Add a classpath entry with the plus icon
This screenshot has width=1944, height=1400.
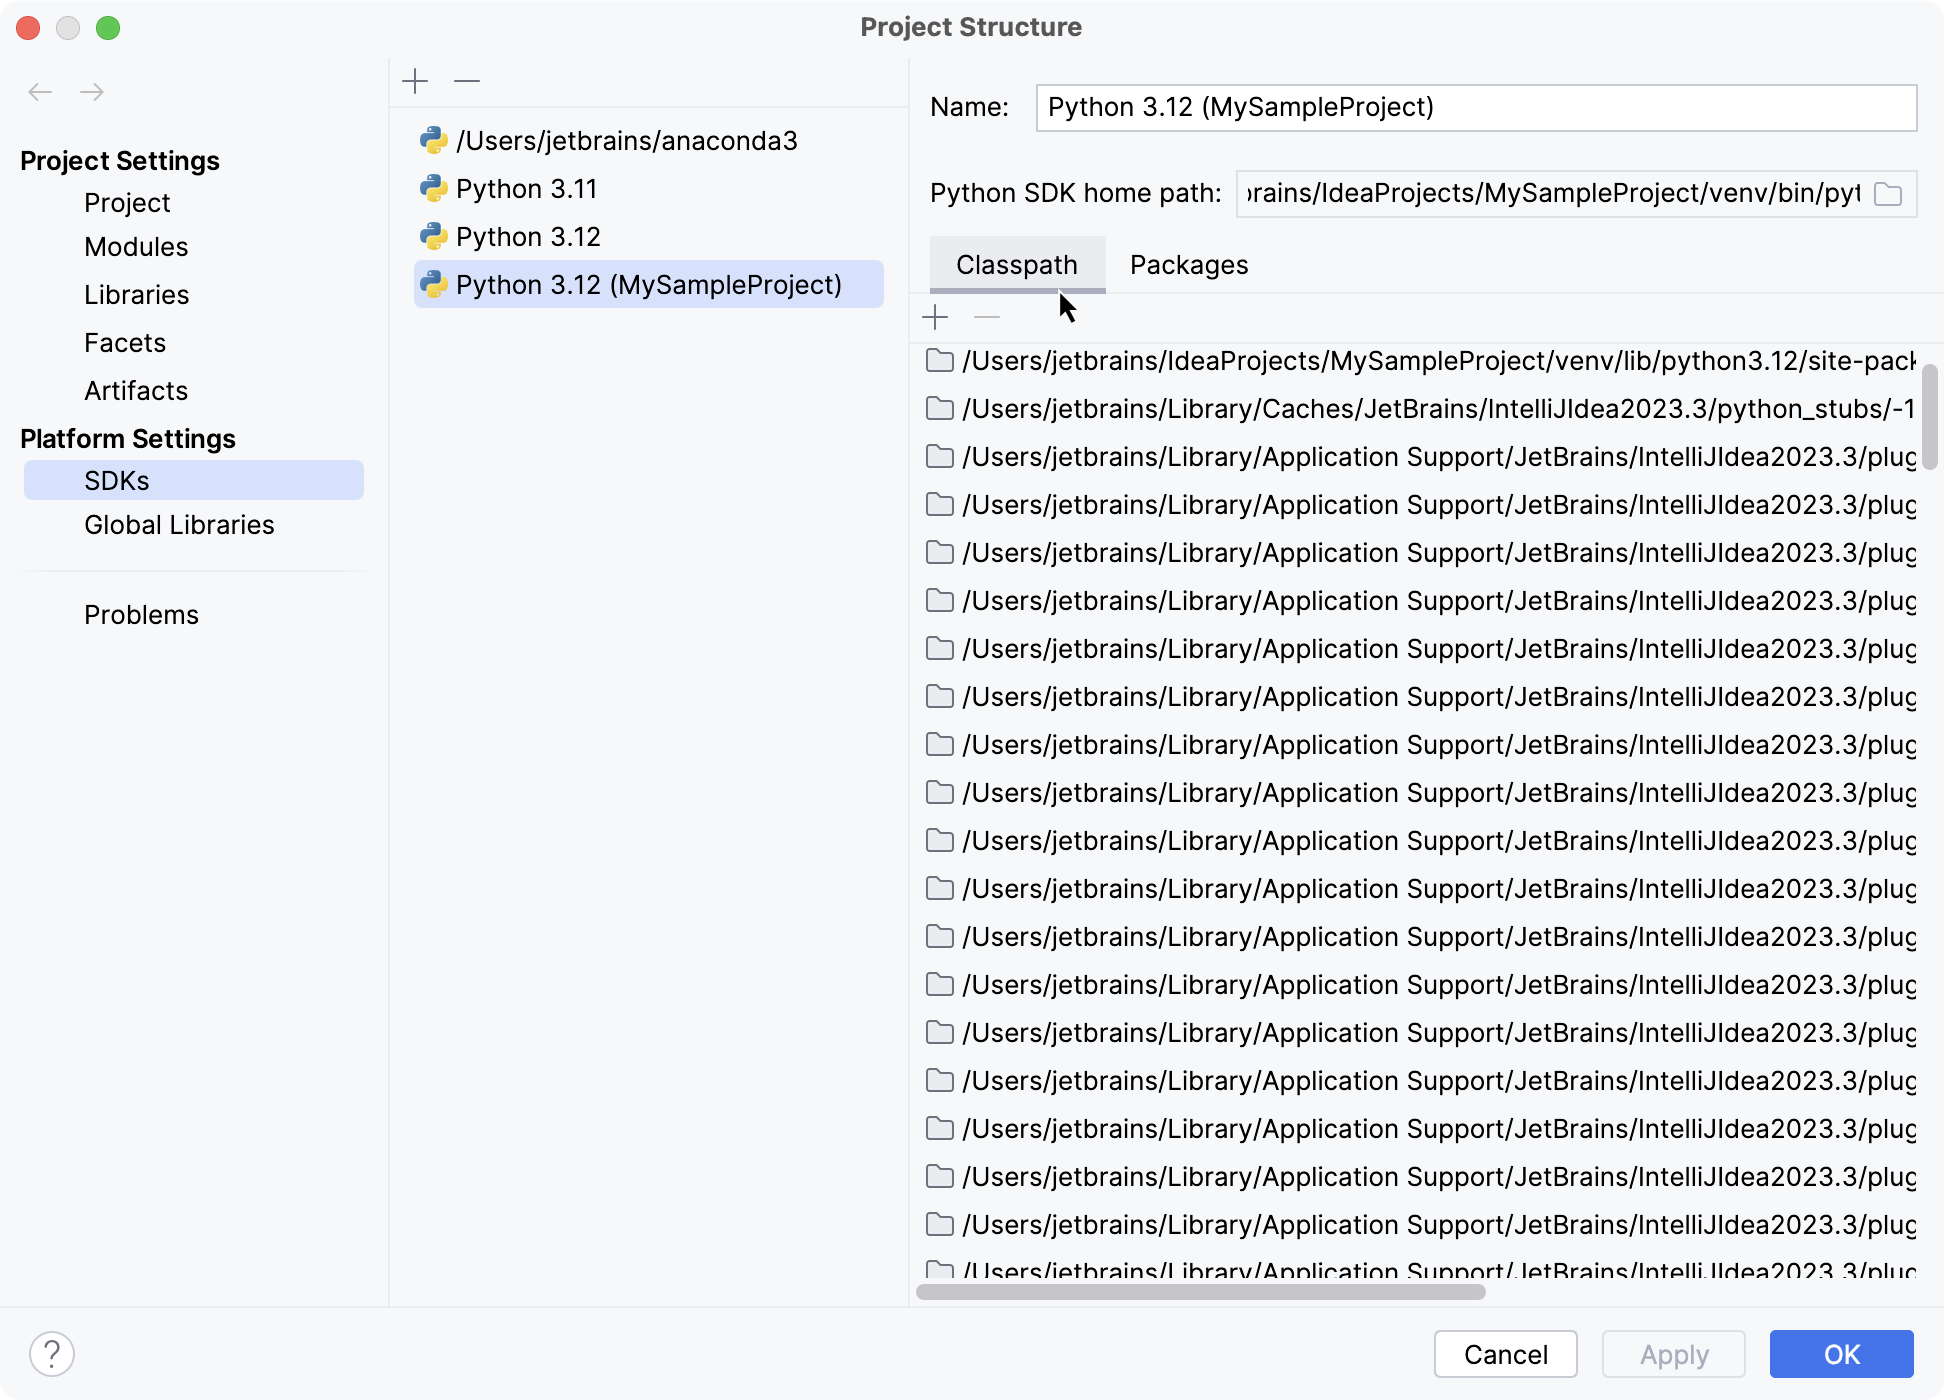coord(935,316)
